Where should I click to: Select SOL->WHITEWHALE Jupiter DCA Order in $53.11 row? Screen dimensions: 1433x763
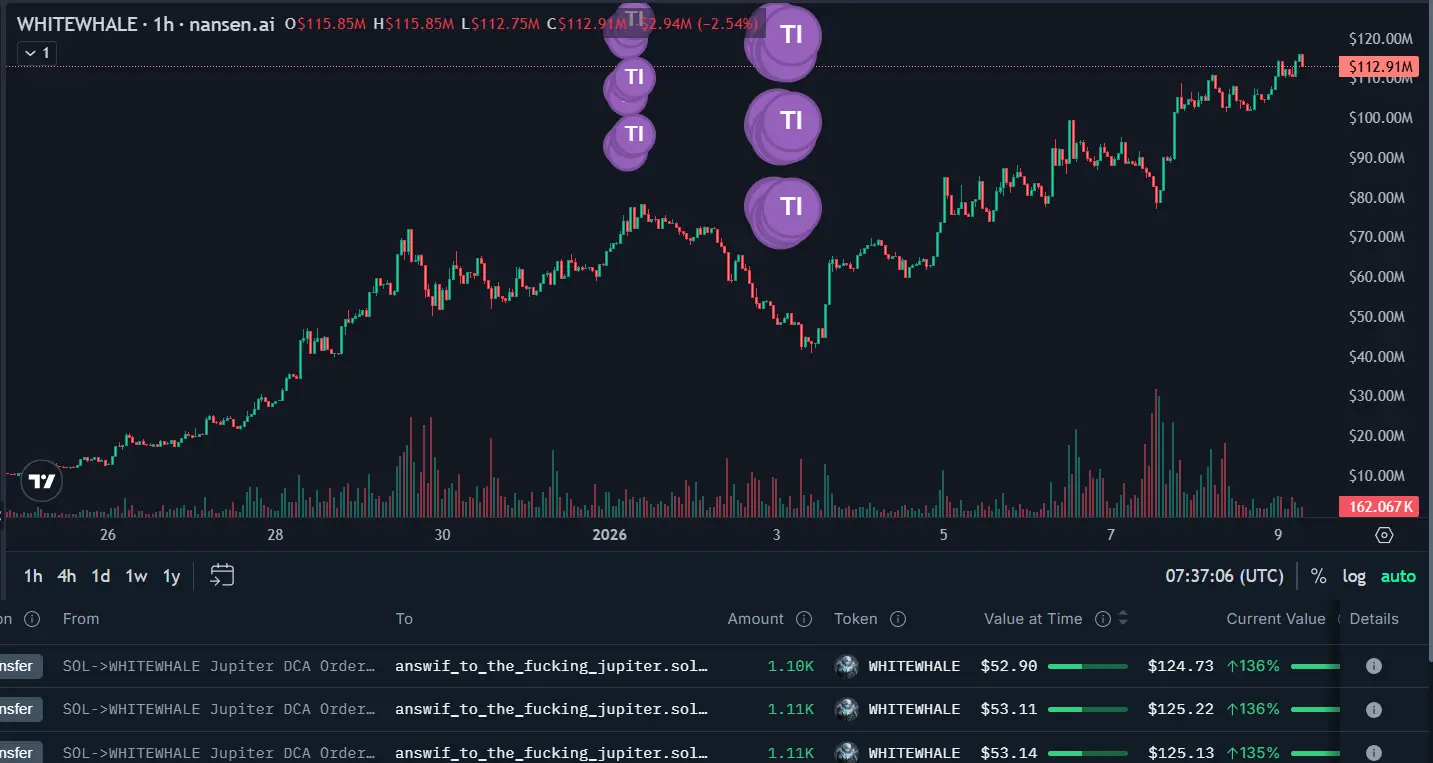click(220, 709)
